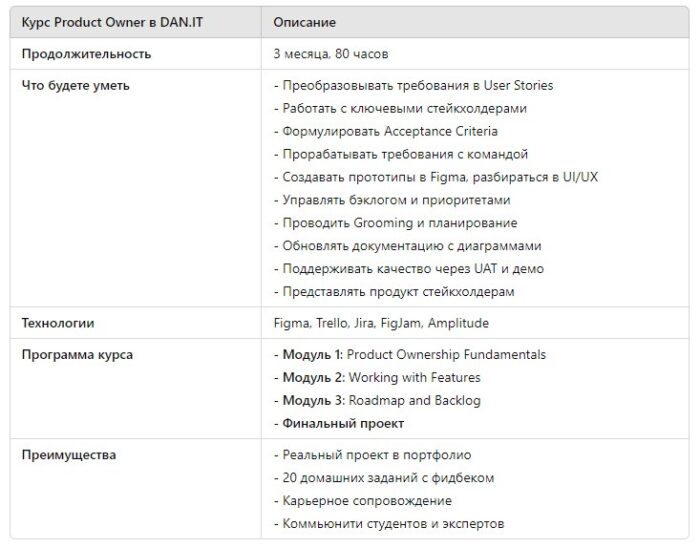The height and width of the screenshot is (548, 700).
Task: Select the 'Продолжительность' row label
Action: click(86, 54)
